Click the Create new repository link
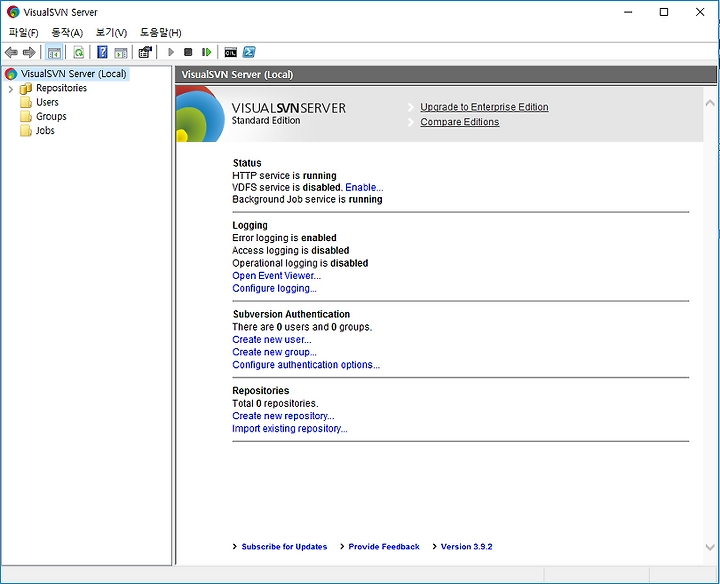This screenshot has width=720, height=584. pyautogui.click(x=283, y=416)
